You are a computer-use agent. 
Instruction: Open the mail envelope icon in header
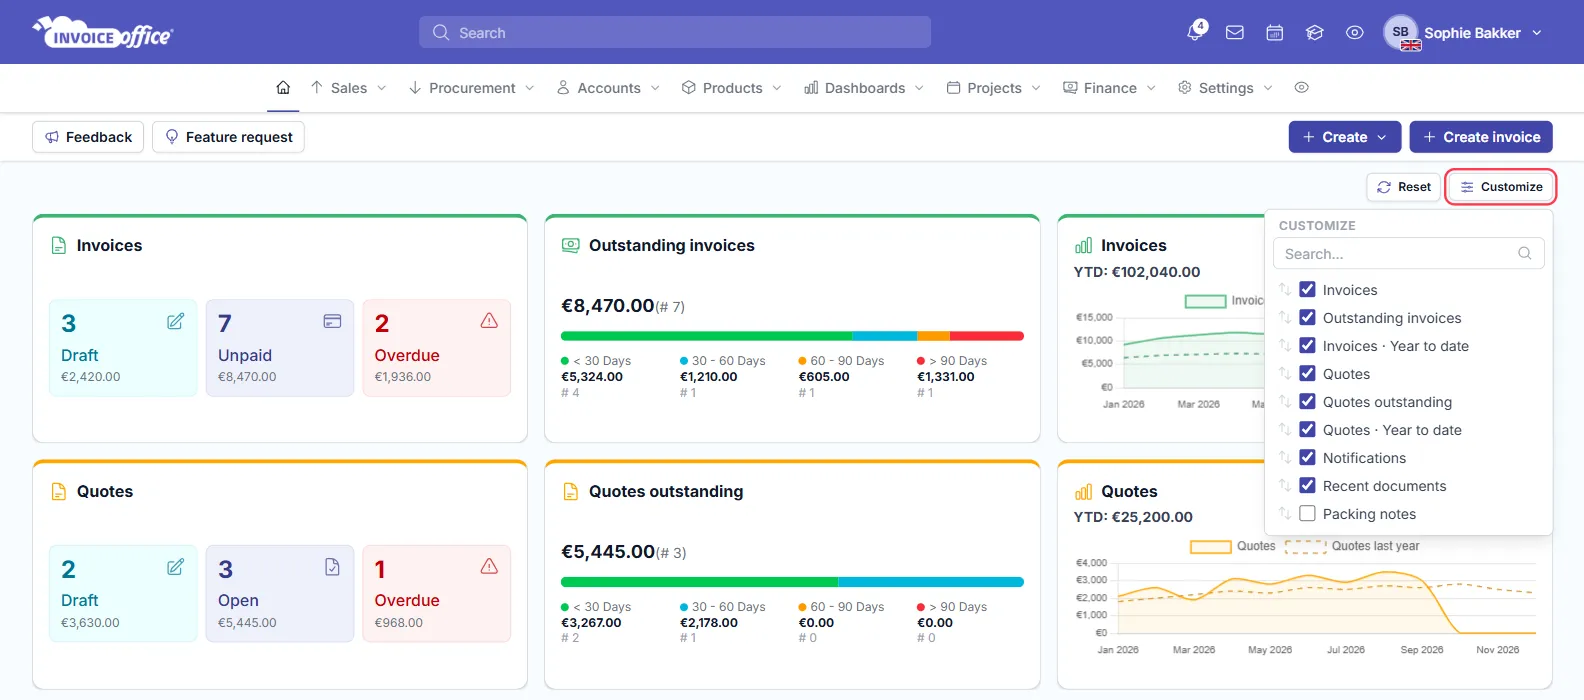tap(1235, 33)
